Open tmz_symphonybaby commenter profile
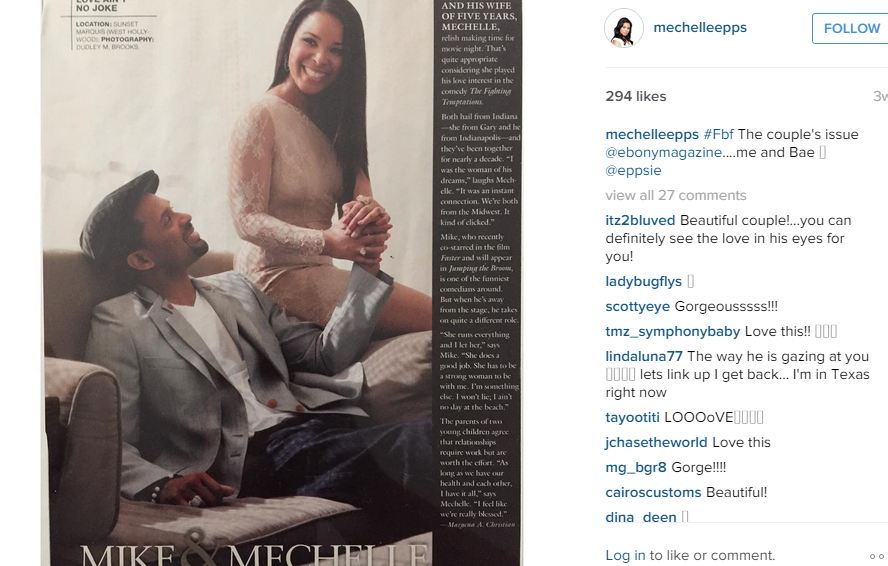The image size is (888, 566). point(673,331)
